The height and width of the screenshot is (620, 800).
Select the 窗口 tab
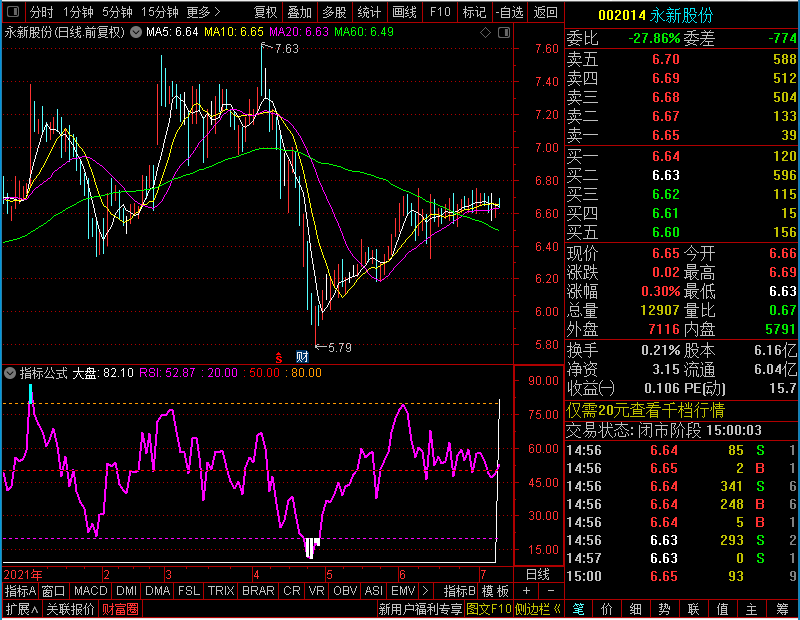coord(54,591)
